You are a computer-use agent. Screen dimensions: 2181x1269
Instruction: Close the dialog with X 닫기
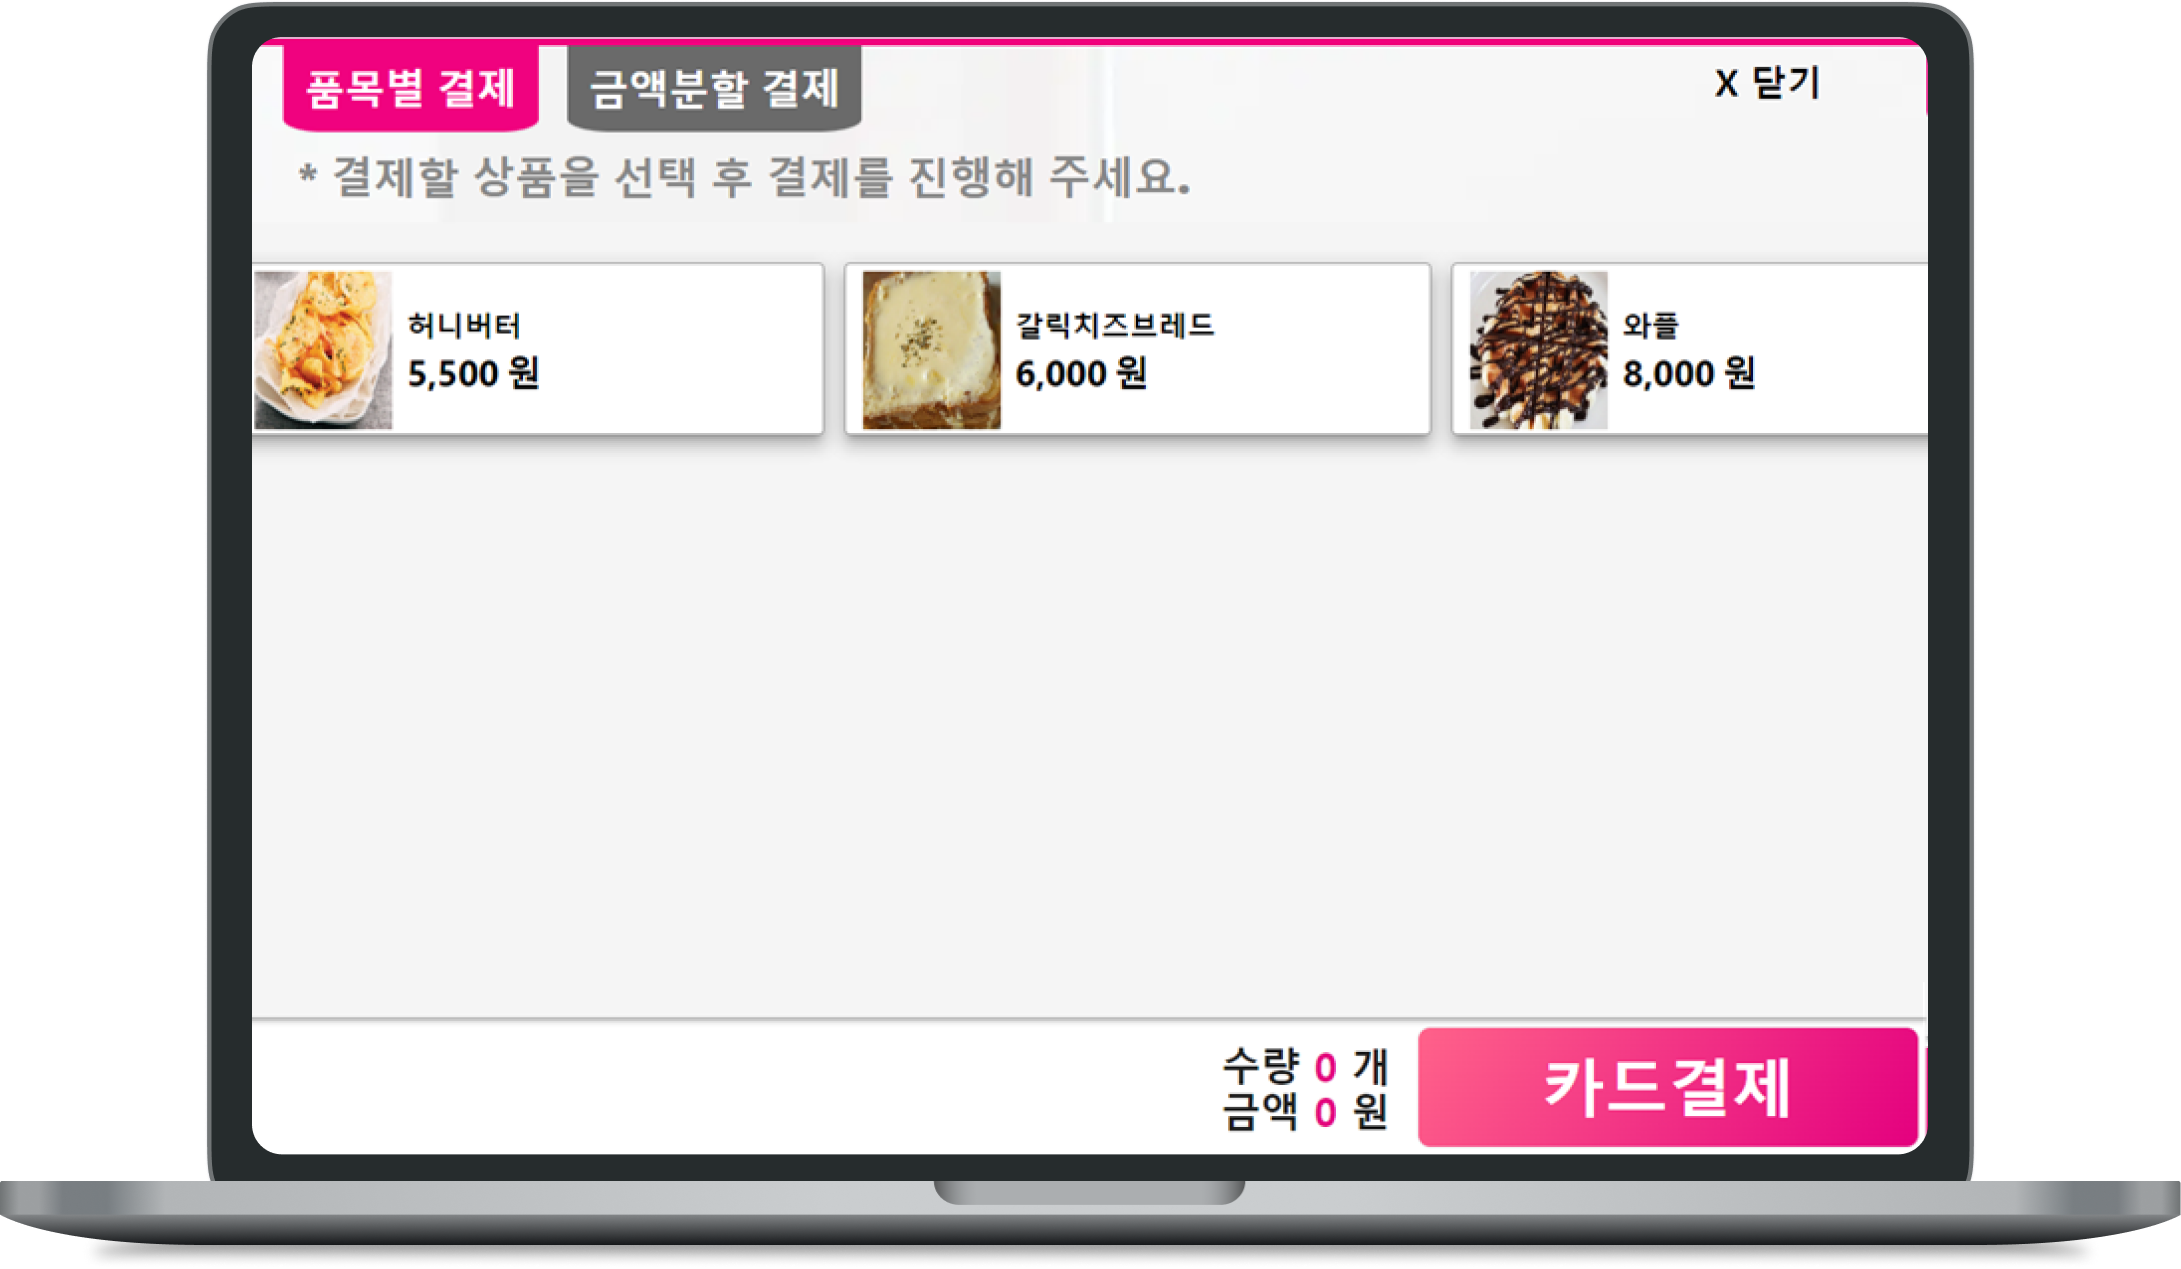click(x=1768, y=83)
